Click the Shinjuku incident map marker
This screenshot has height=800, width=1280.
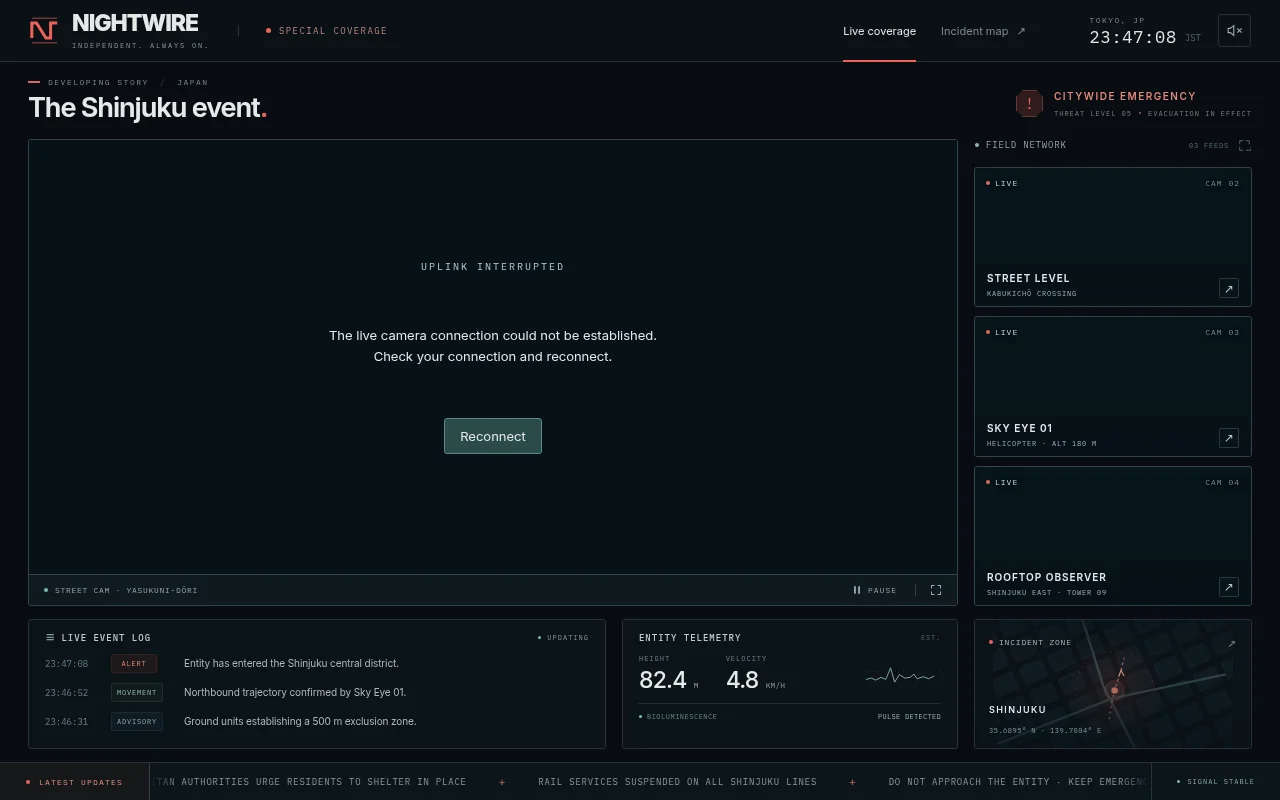tap(1114, 690)
